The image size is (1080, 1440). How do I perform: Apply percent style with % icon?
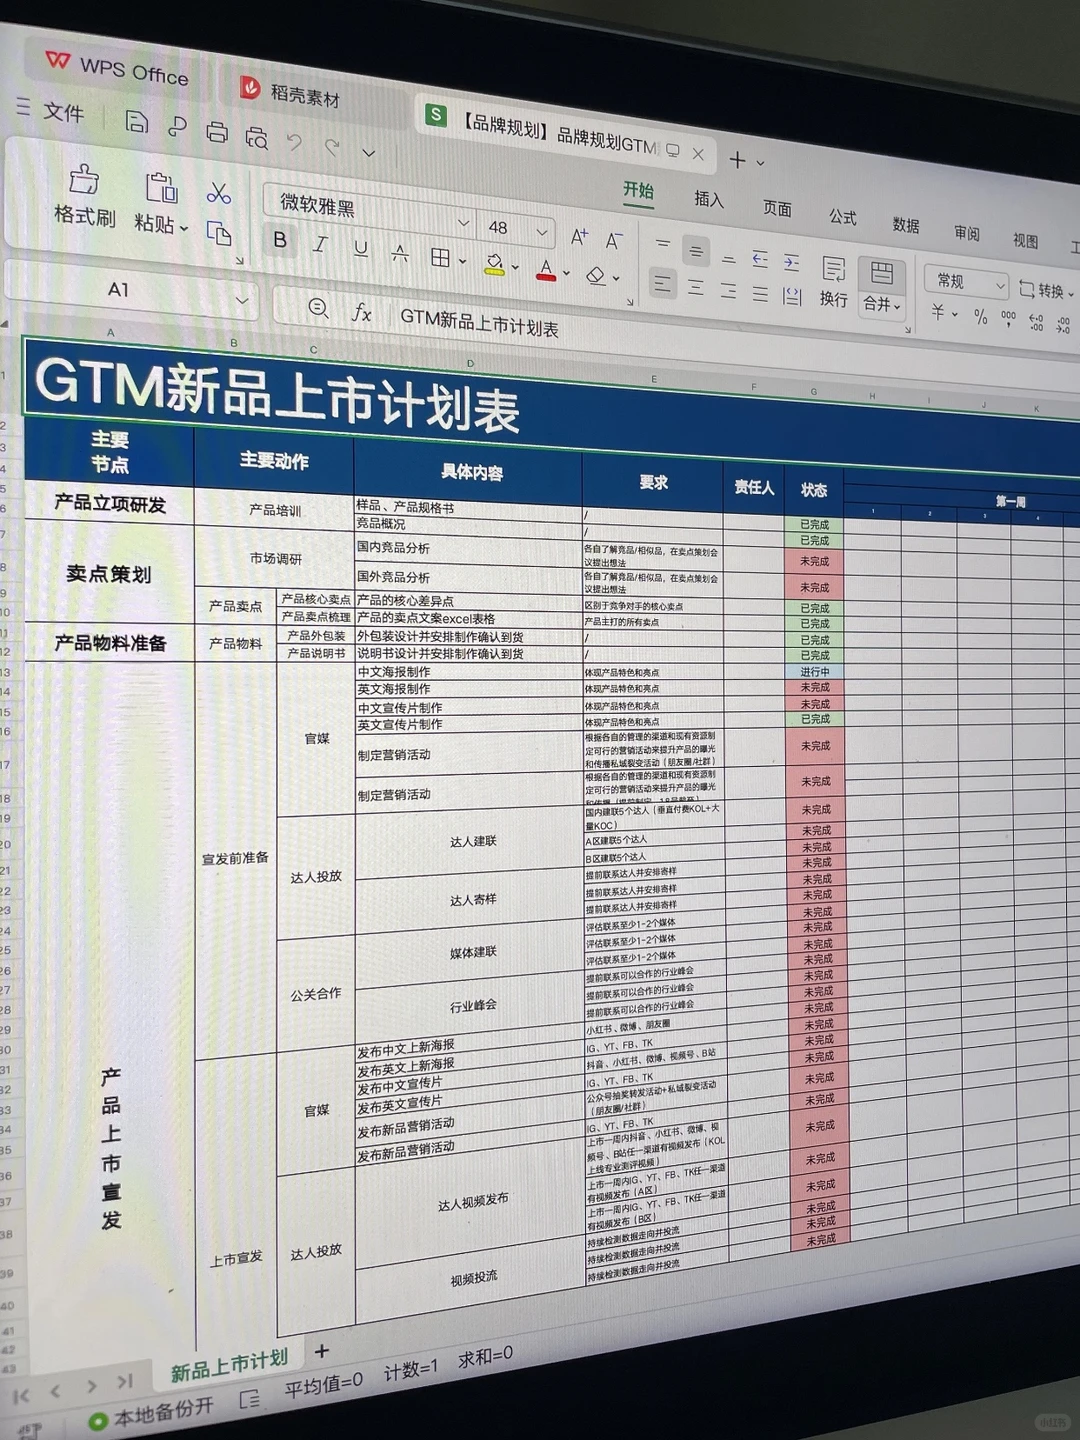(981, 316)
